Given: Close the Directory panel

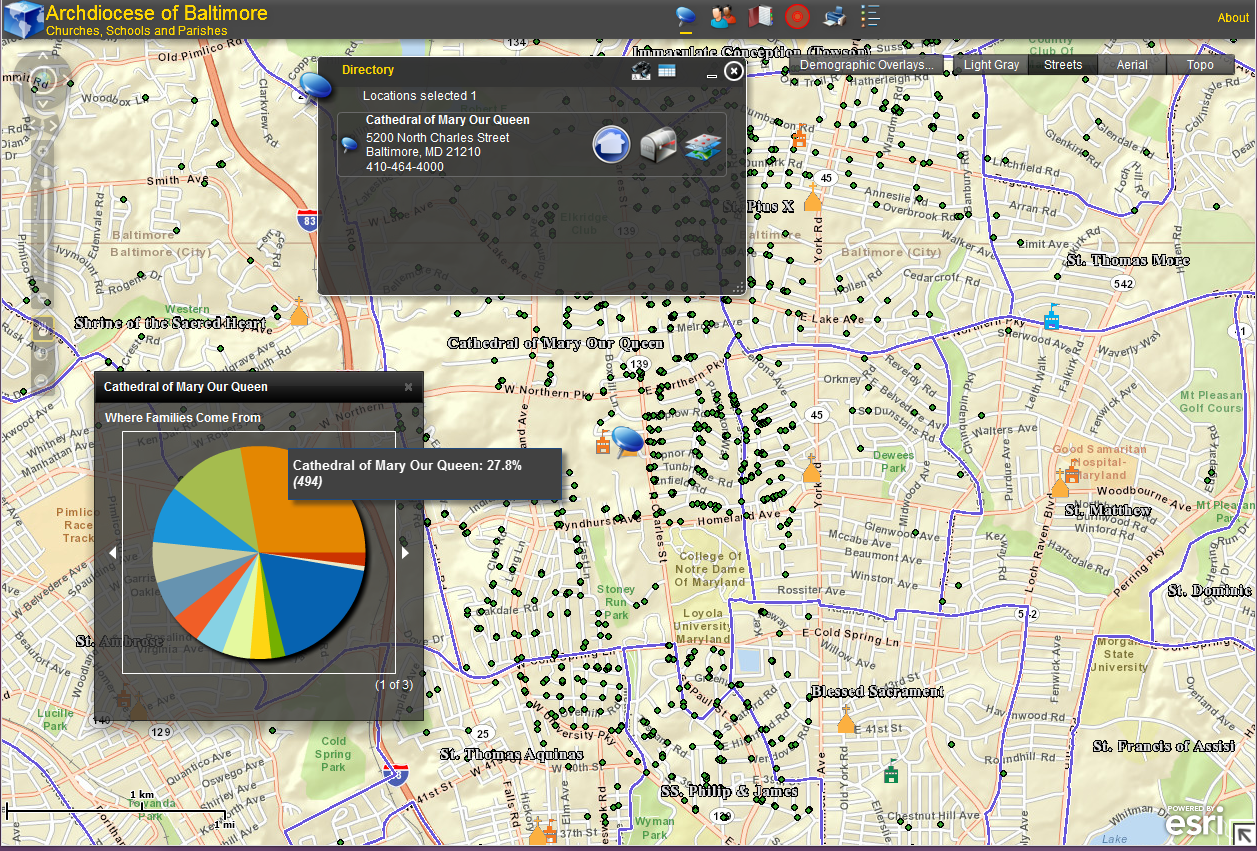Looking at the screenshot, I should (734, 71).
